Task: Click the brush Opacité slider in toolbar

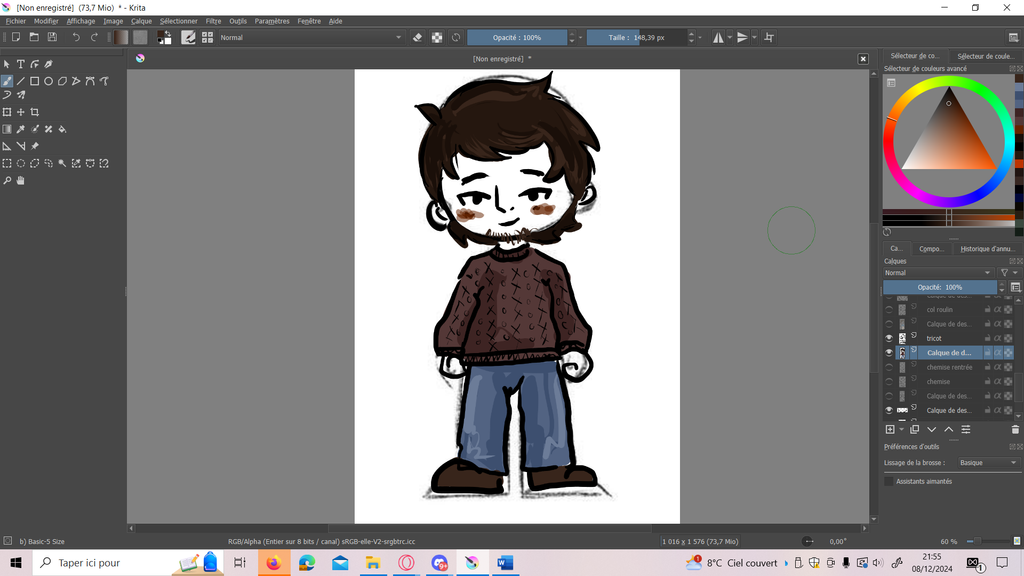Action: (517, 37)
